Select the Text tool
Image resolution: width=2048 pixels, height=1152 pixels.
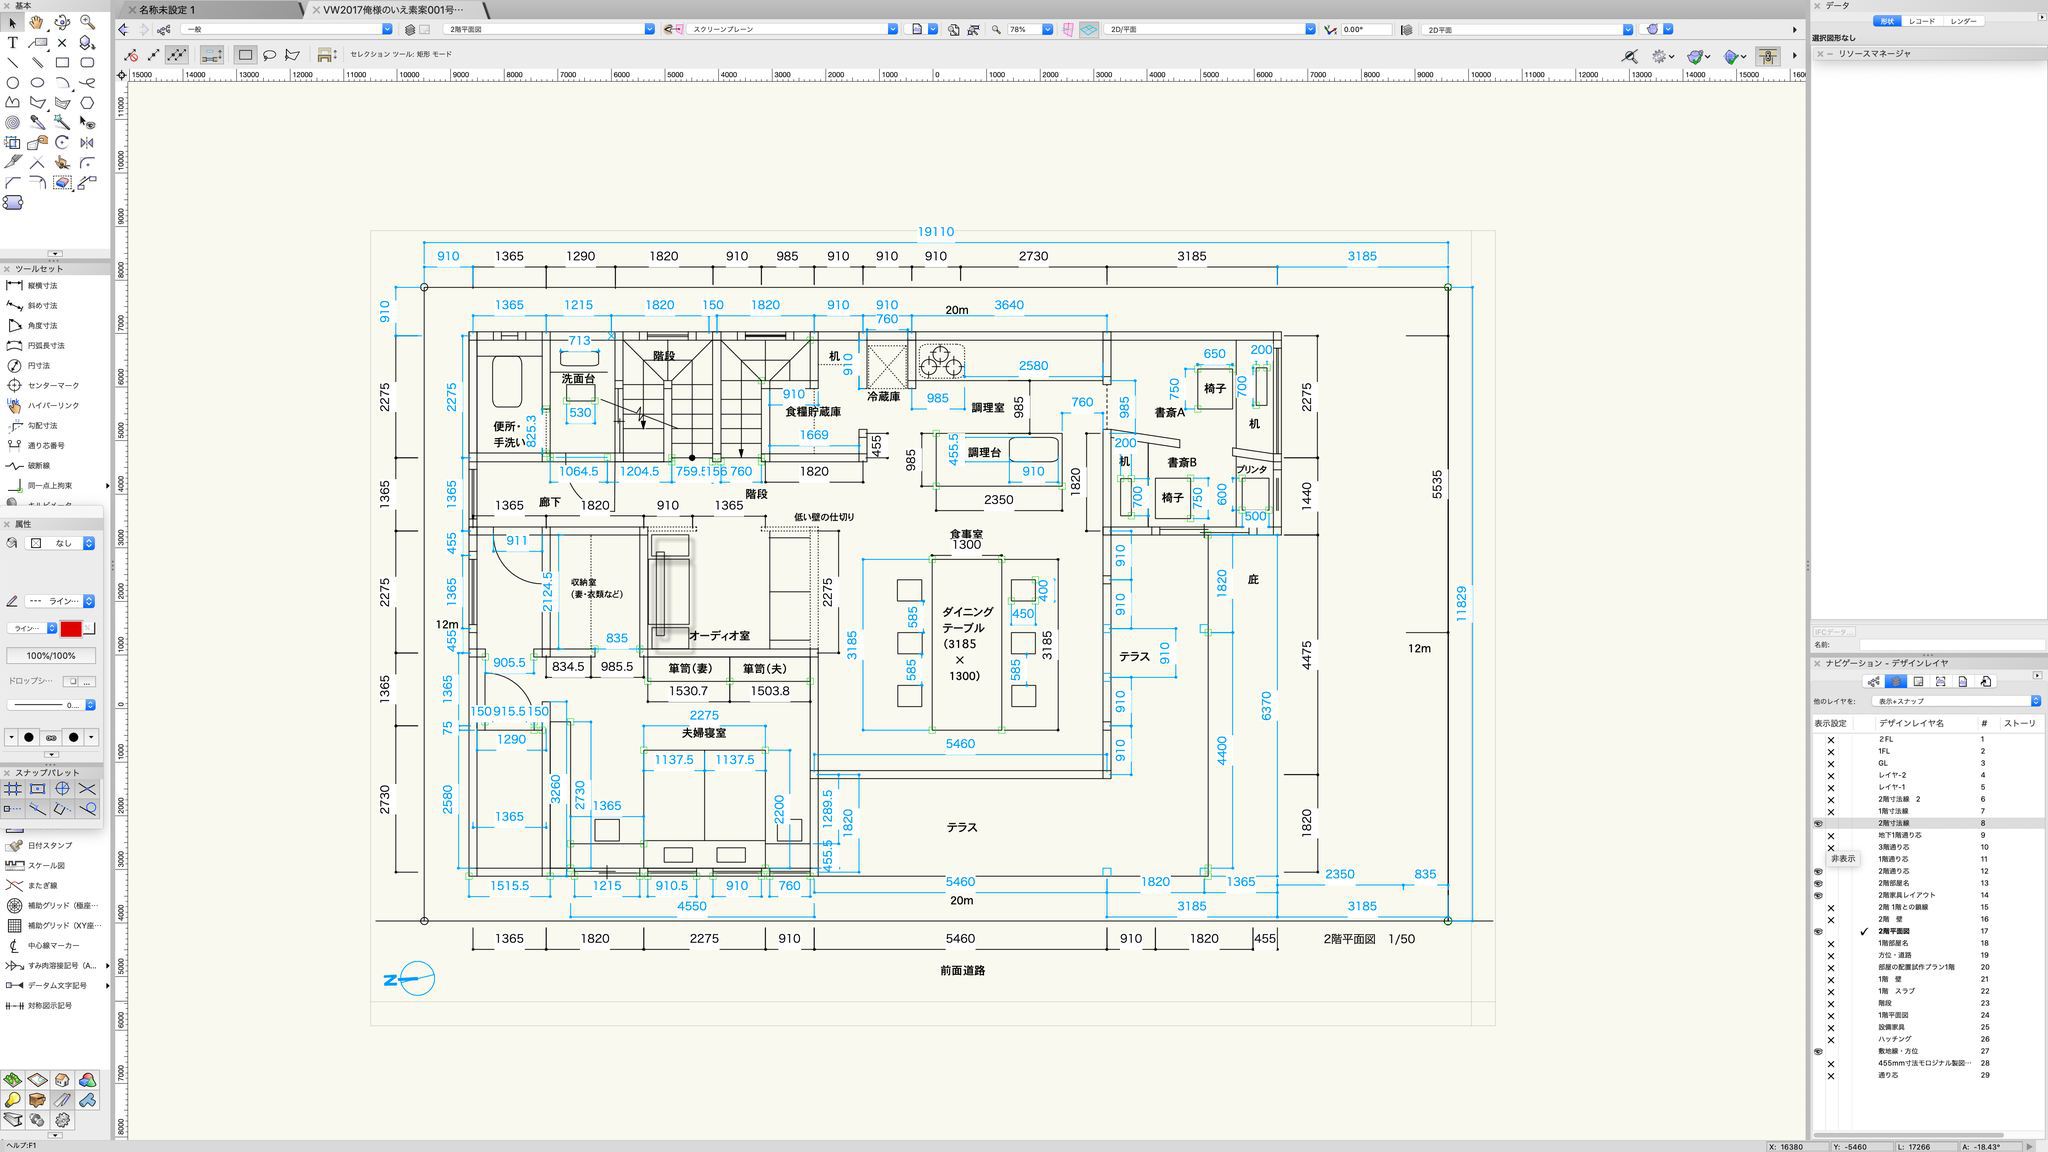coord(12,43)
